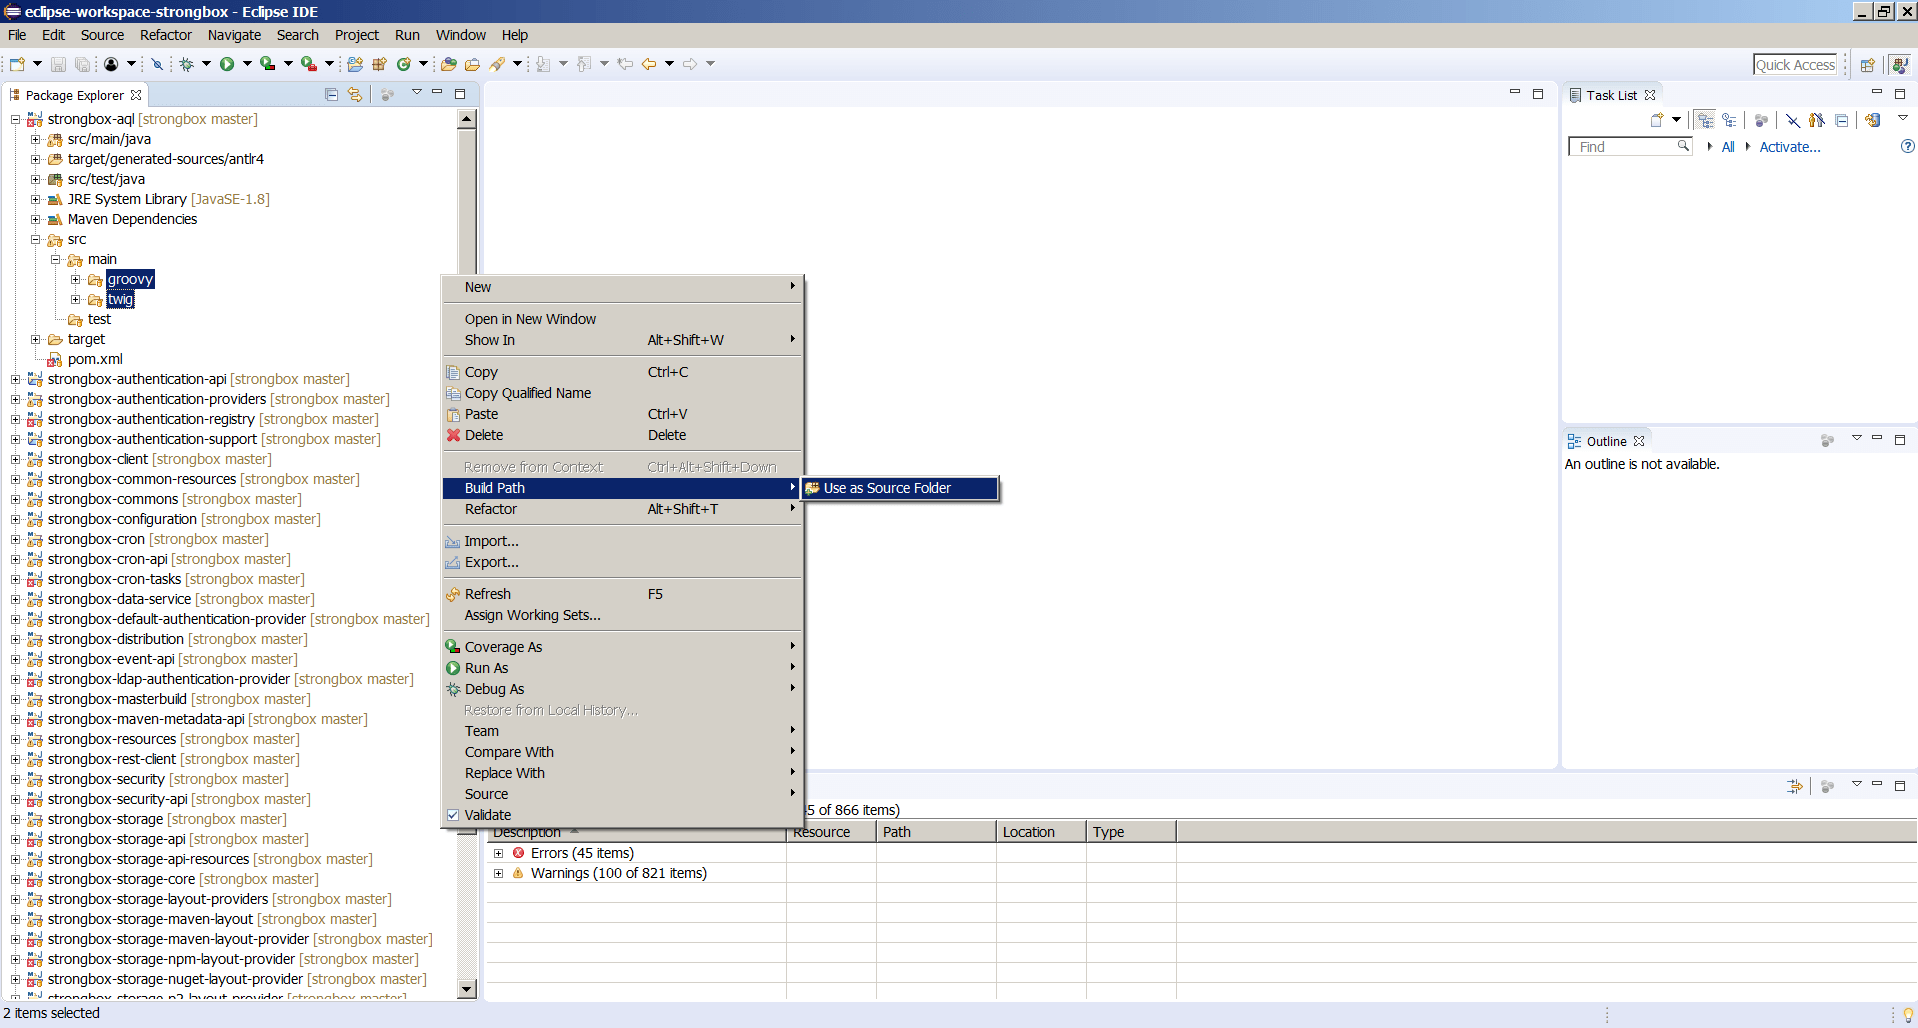Click the Open Perspective icon

(x=1867, y=65)
